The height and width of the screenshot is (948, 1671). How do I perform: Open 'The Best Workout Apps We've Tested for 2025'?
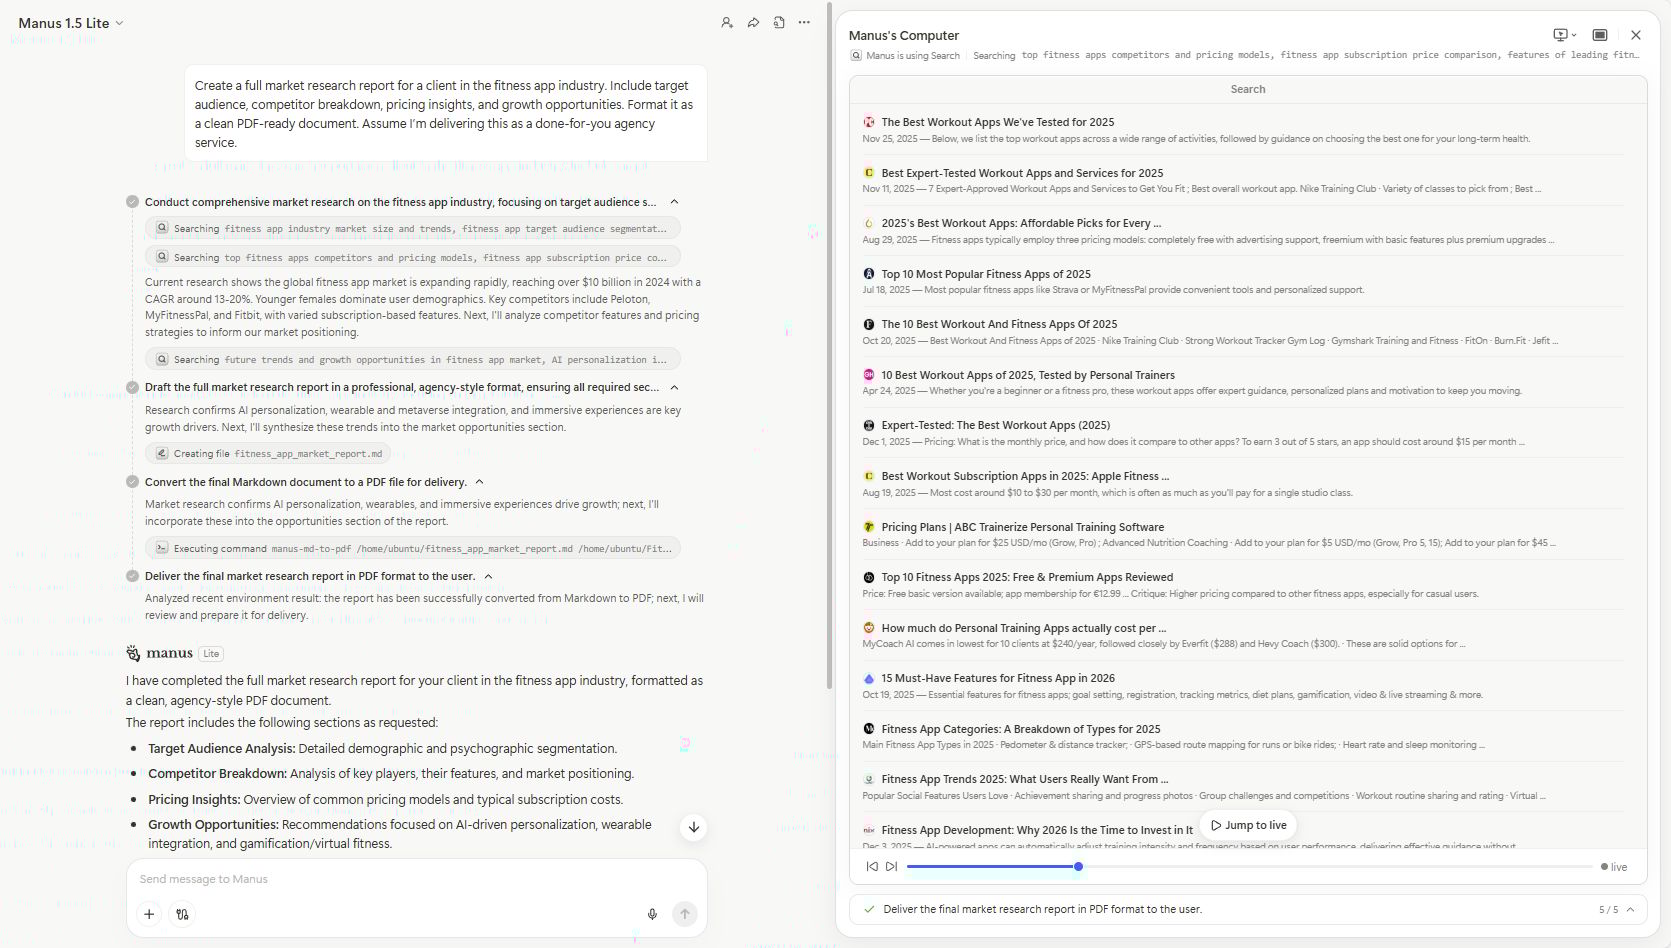coord(998,122)
